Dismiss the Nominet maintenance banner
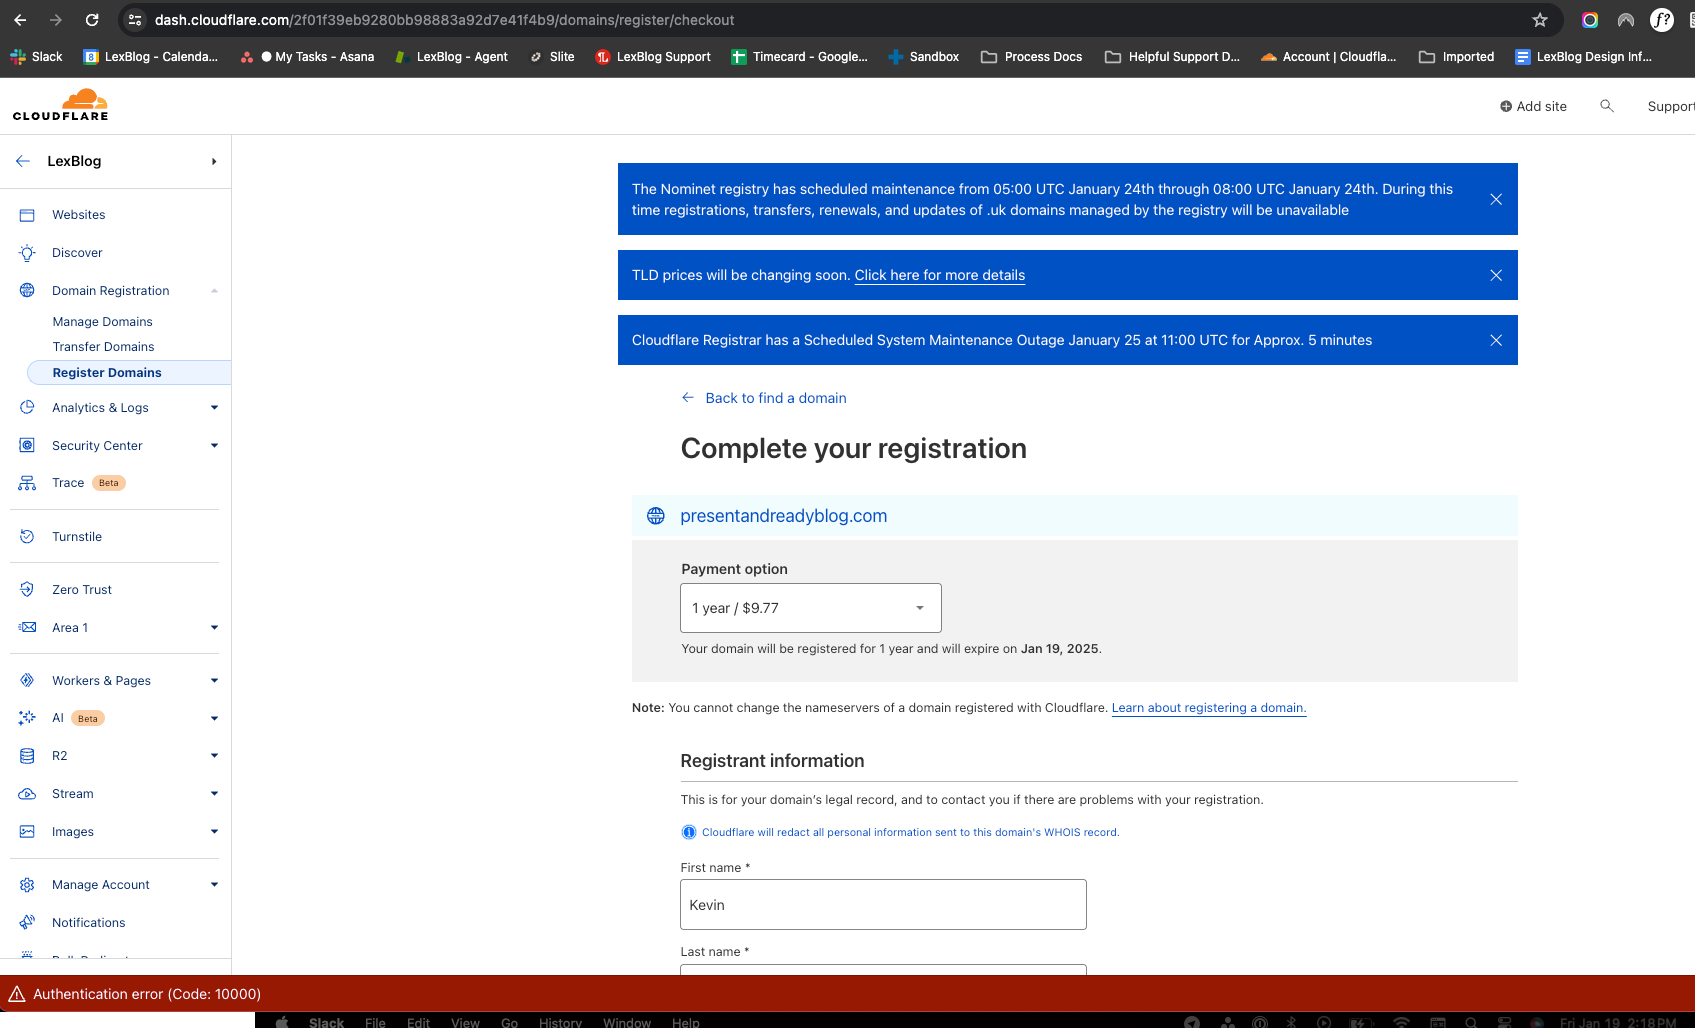Screen dimensions: 1695x1028 coord(1496,199)
